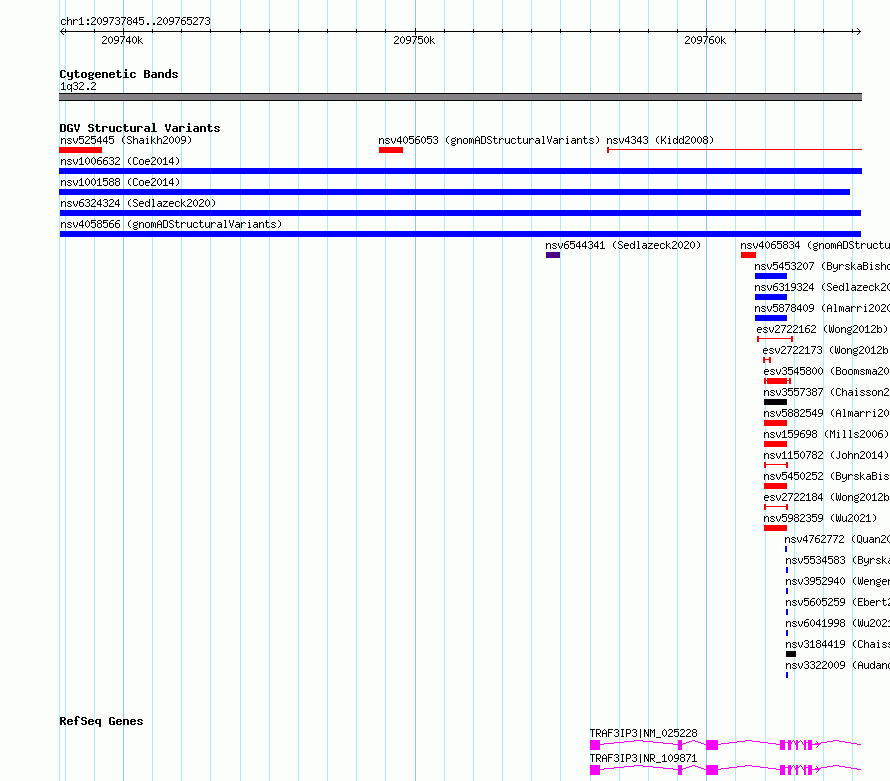Click the 209760k ruler mark

click(705, 40)
